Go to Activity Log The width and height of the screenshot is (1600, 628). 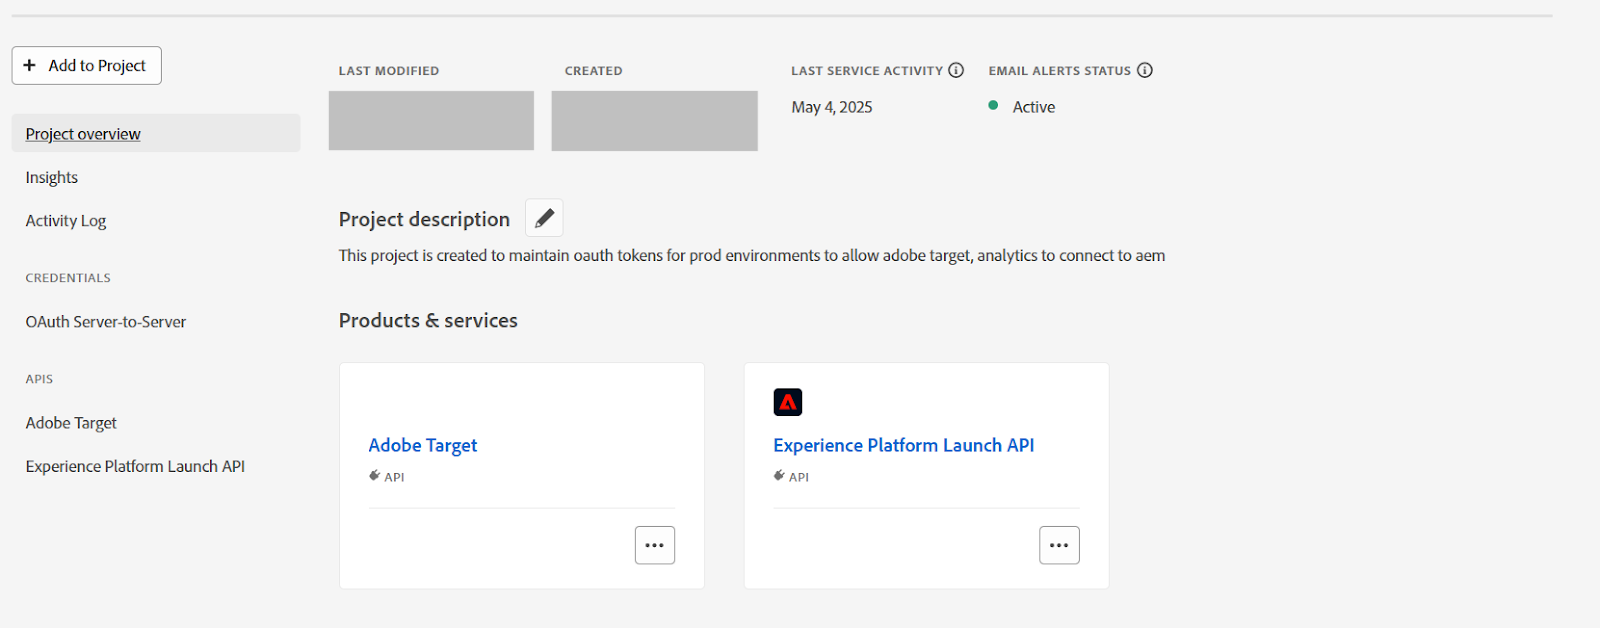point(66,221)
